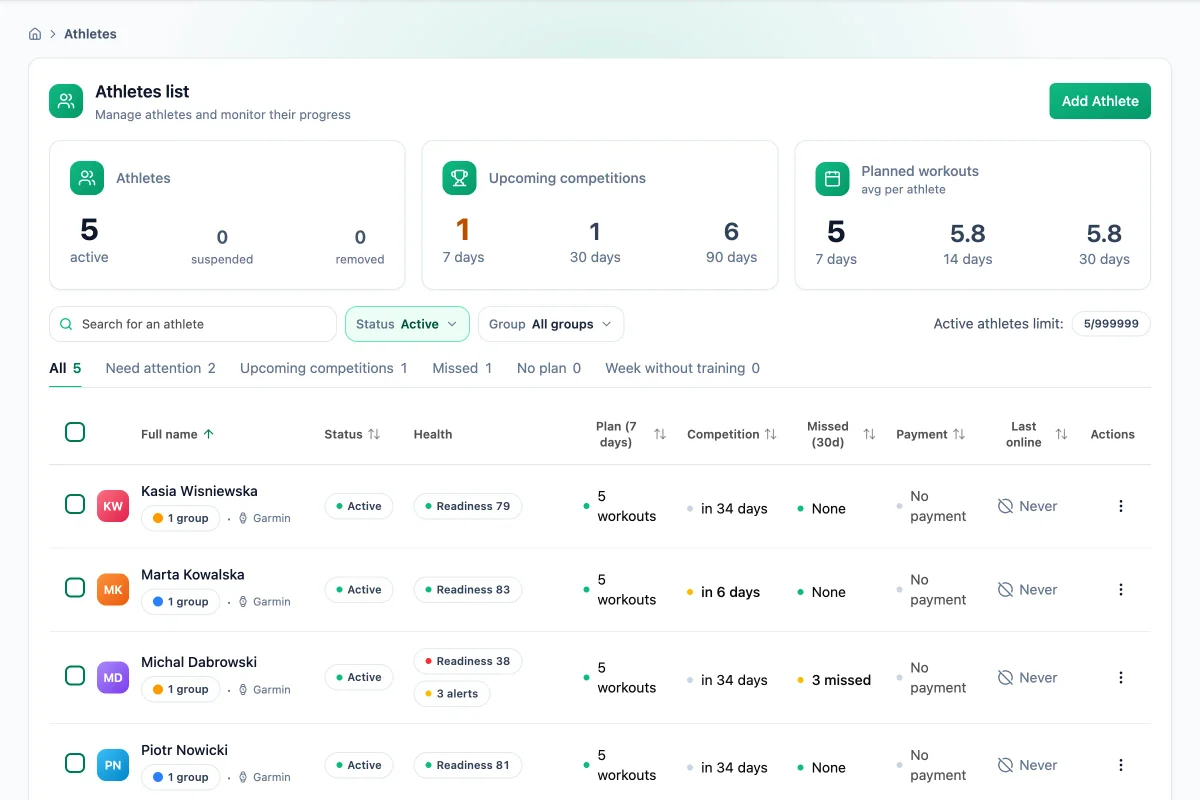Click Readiness 81 badge for Piotr Nowicki

468,765
